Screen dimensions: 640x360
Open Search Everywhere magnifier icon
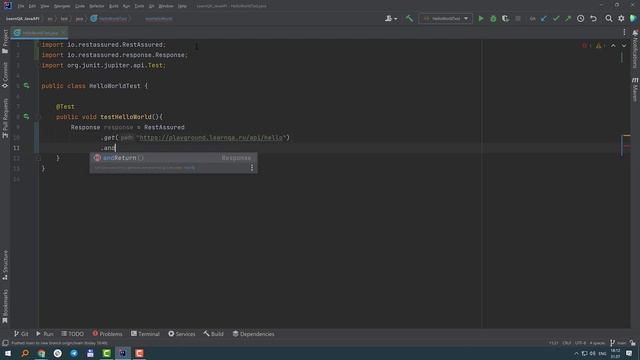tap(609, 18)
